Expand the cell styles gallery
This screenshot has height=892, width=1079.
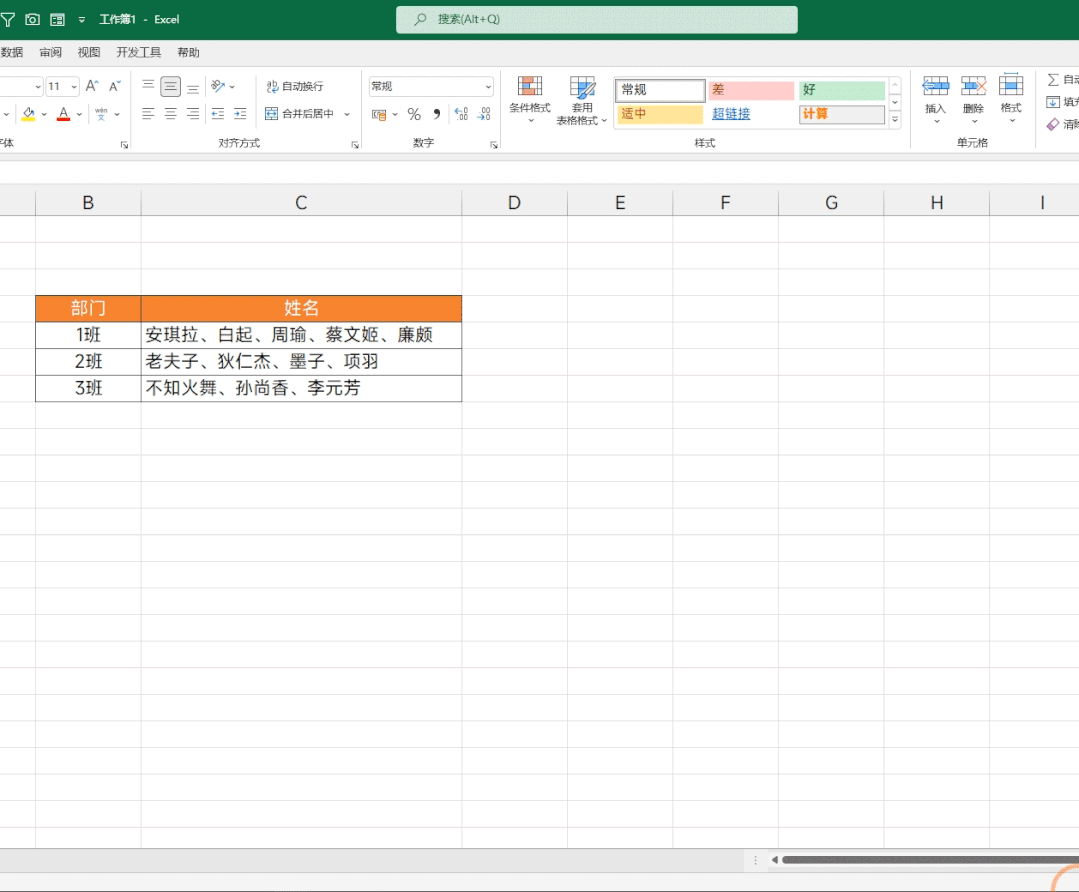(895, 120)
